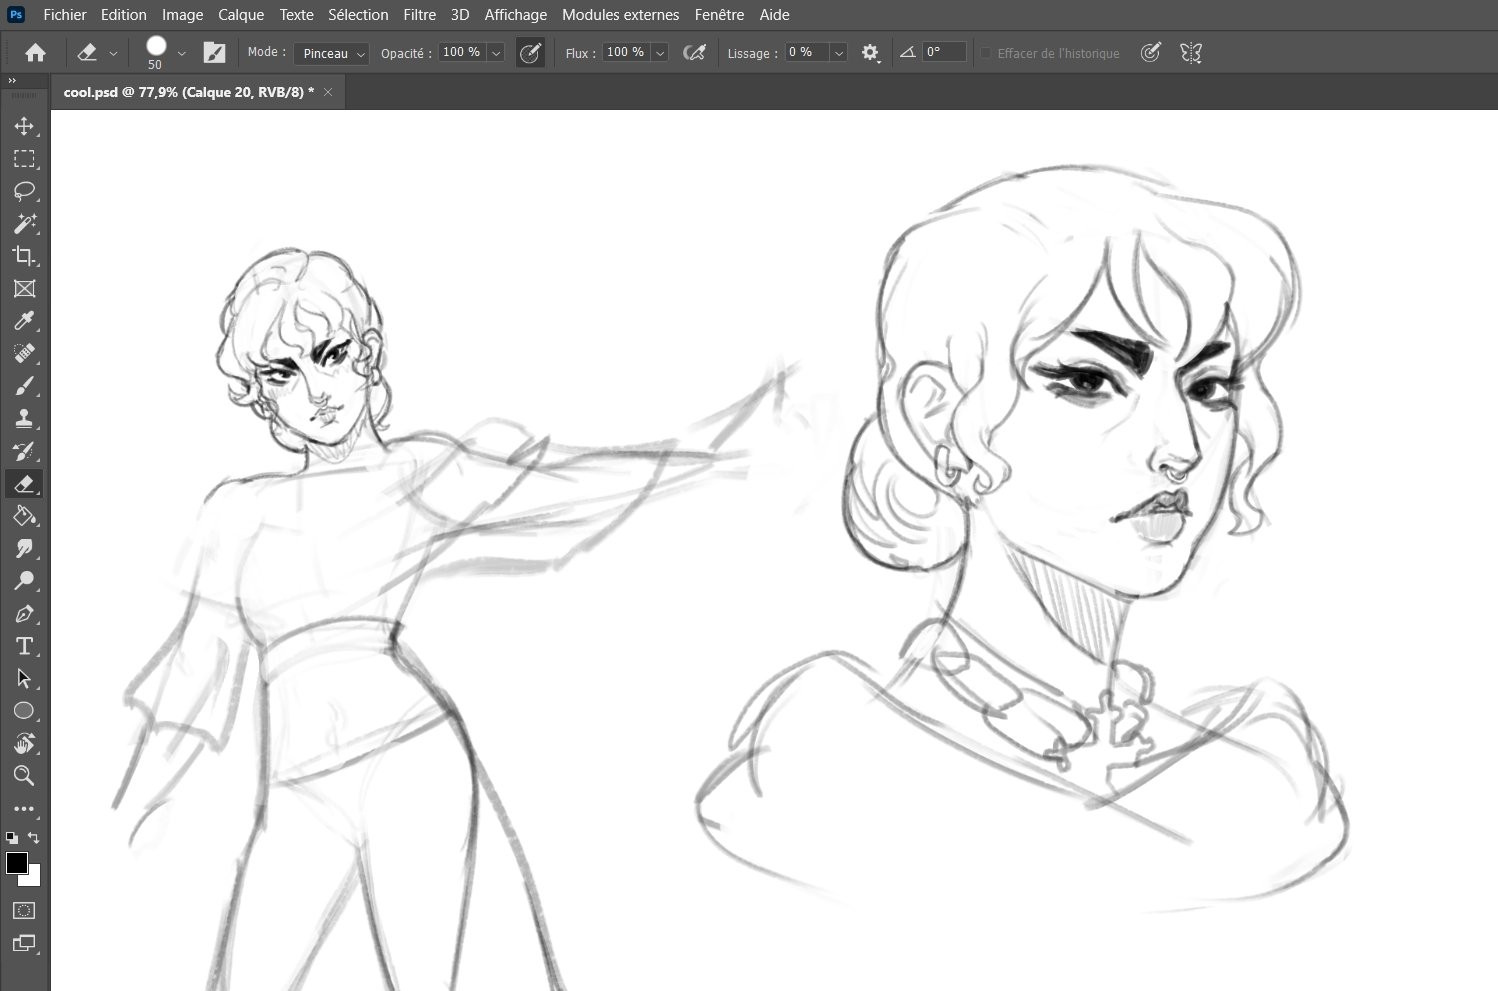Viewport: 1498px width, 991px height.
Task: Select the Hand tool
Action: [x=24, y=743]
